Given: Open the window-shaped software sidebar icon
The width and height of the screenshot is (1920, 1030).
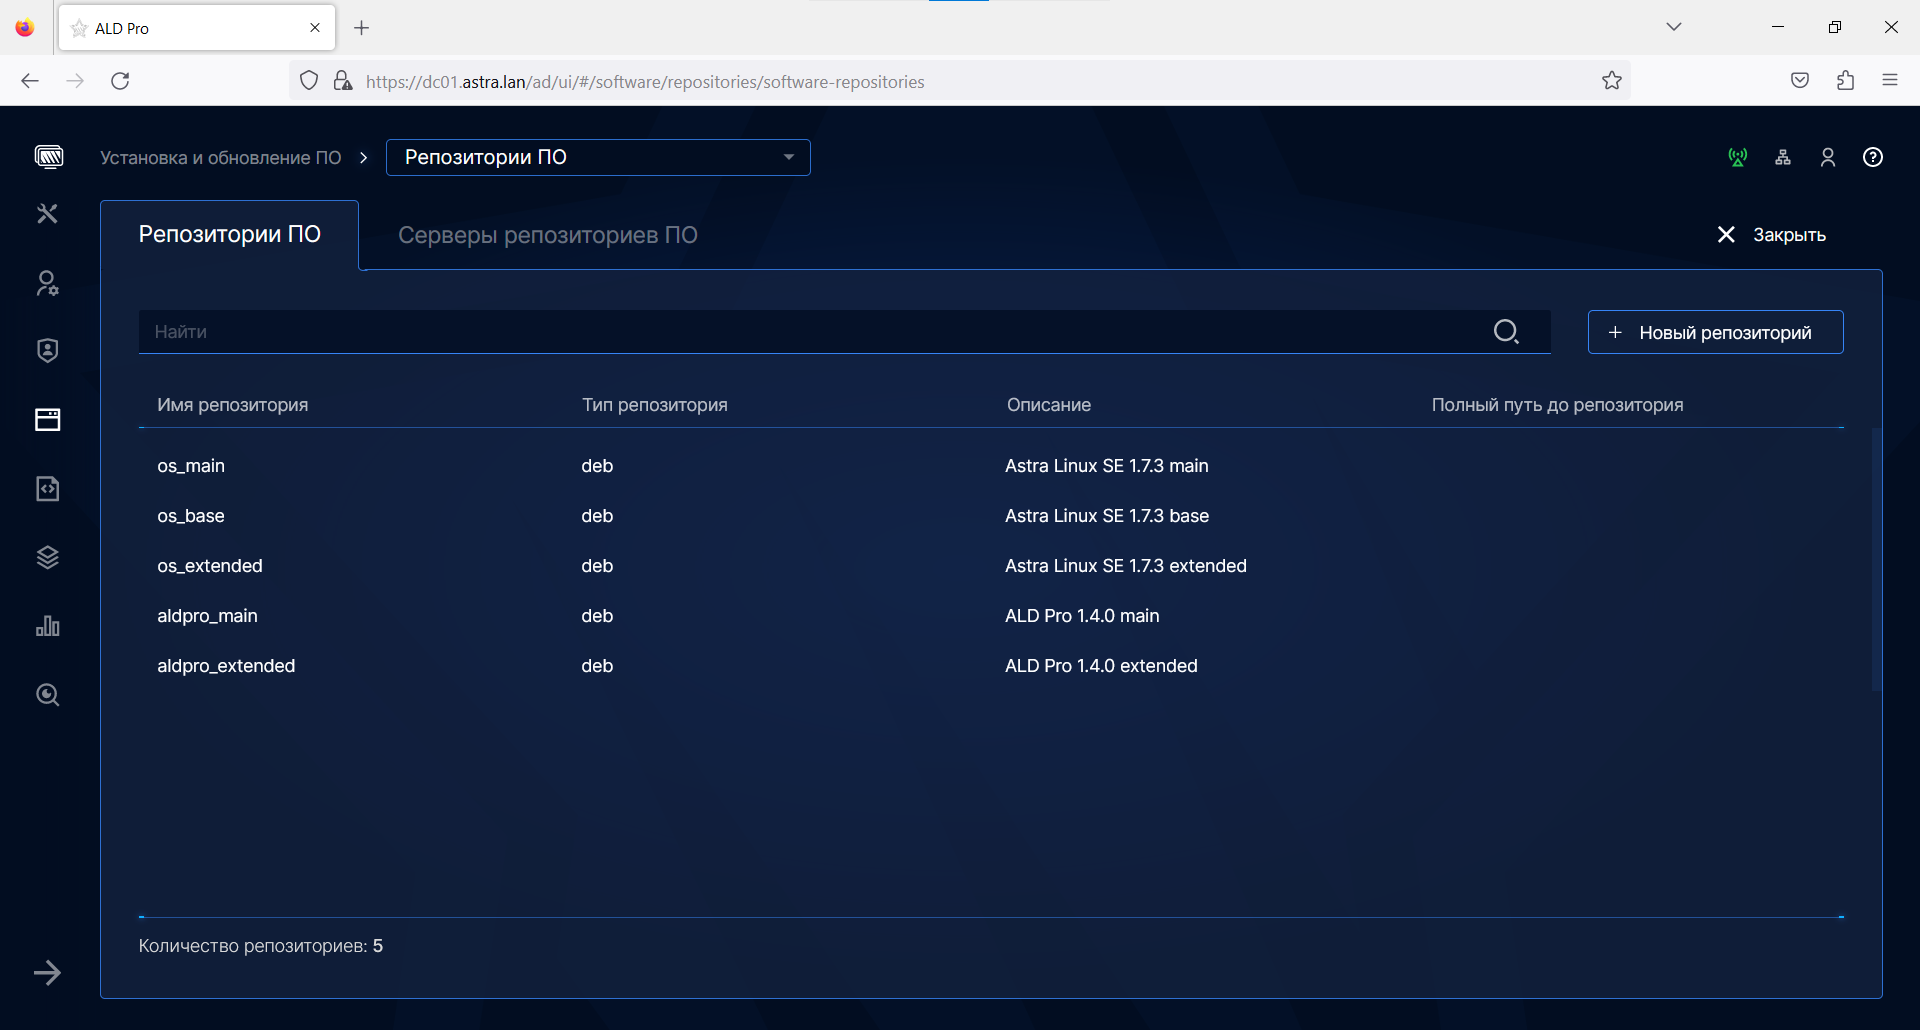Looking at the screenshot, I should pos(47,419).
